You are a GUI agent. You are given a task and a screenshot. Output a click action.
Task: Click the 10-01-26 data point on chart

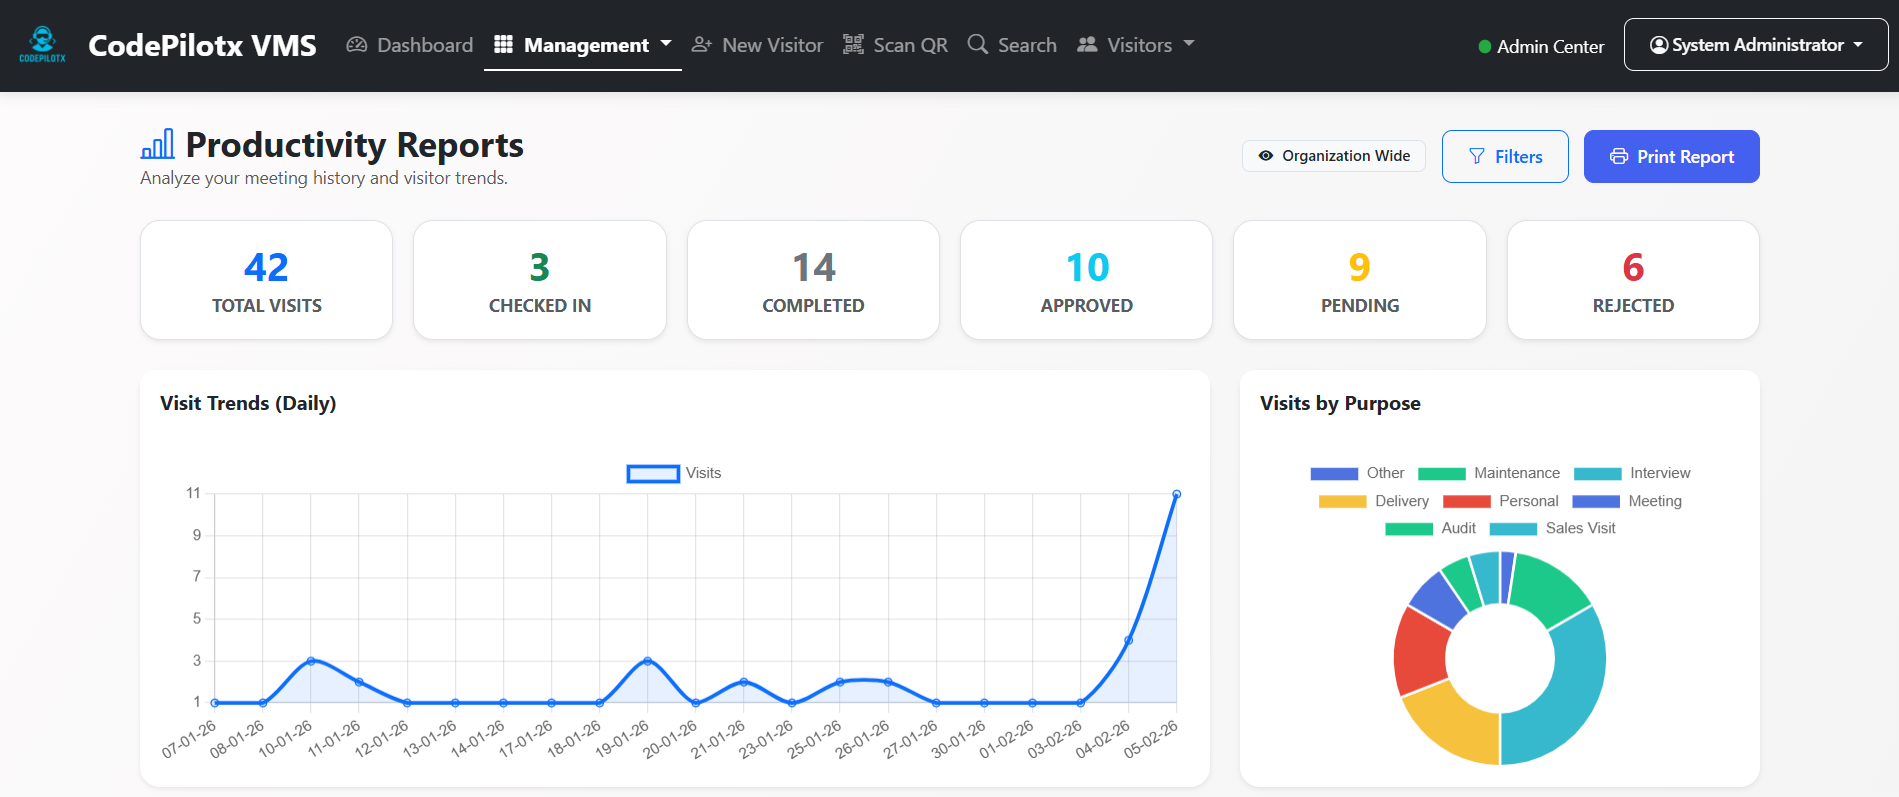(x=311, y=661)
